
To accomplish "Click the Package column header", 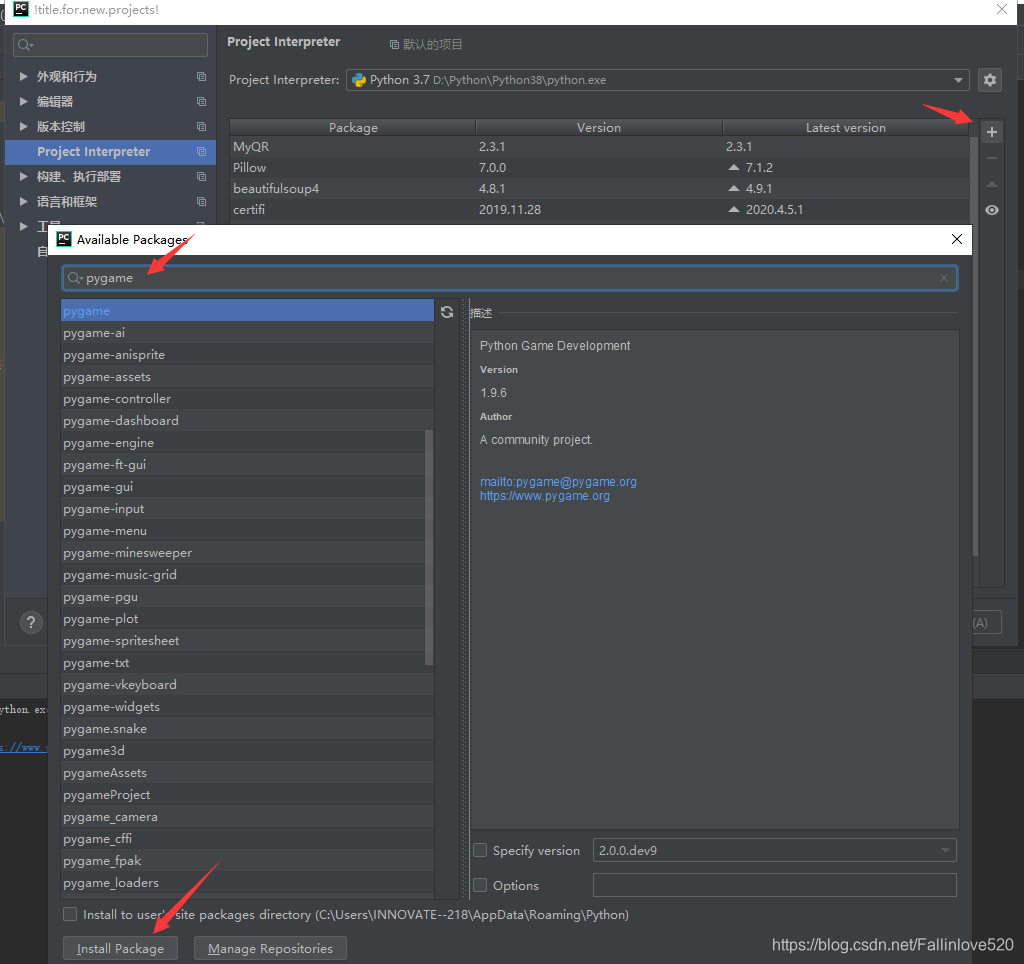I will click(353, 127).
